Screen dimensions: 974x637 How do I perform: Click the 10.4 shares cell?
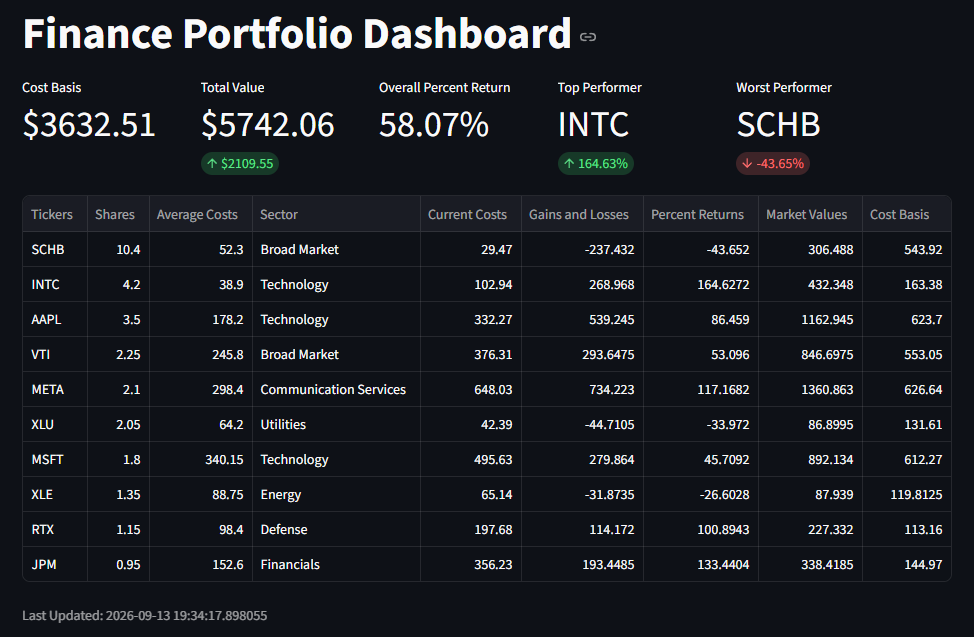click(118, 249)
